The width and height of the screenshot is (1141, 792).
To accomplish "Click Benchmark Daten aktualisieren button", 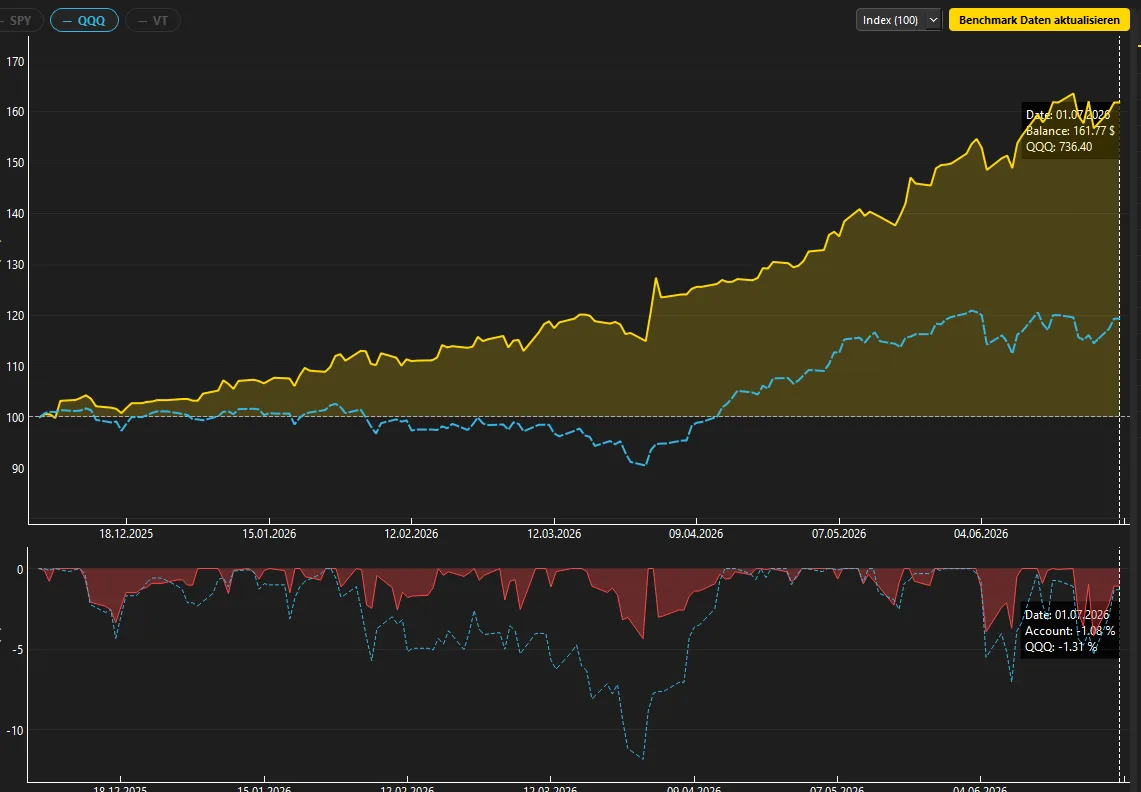I will tap(1039, 20).
